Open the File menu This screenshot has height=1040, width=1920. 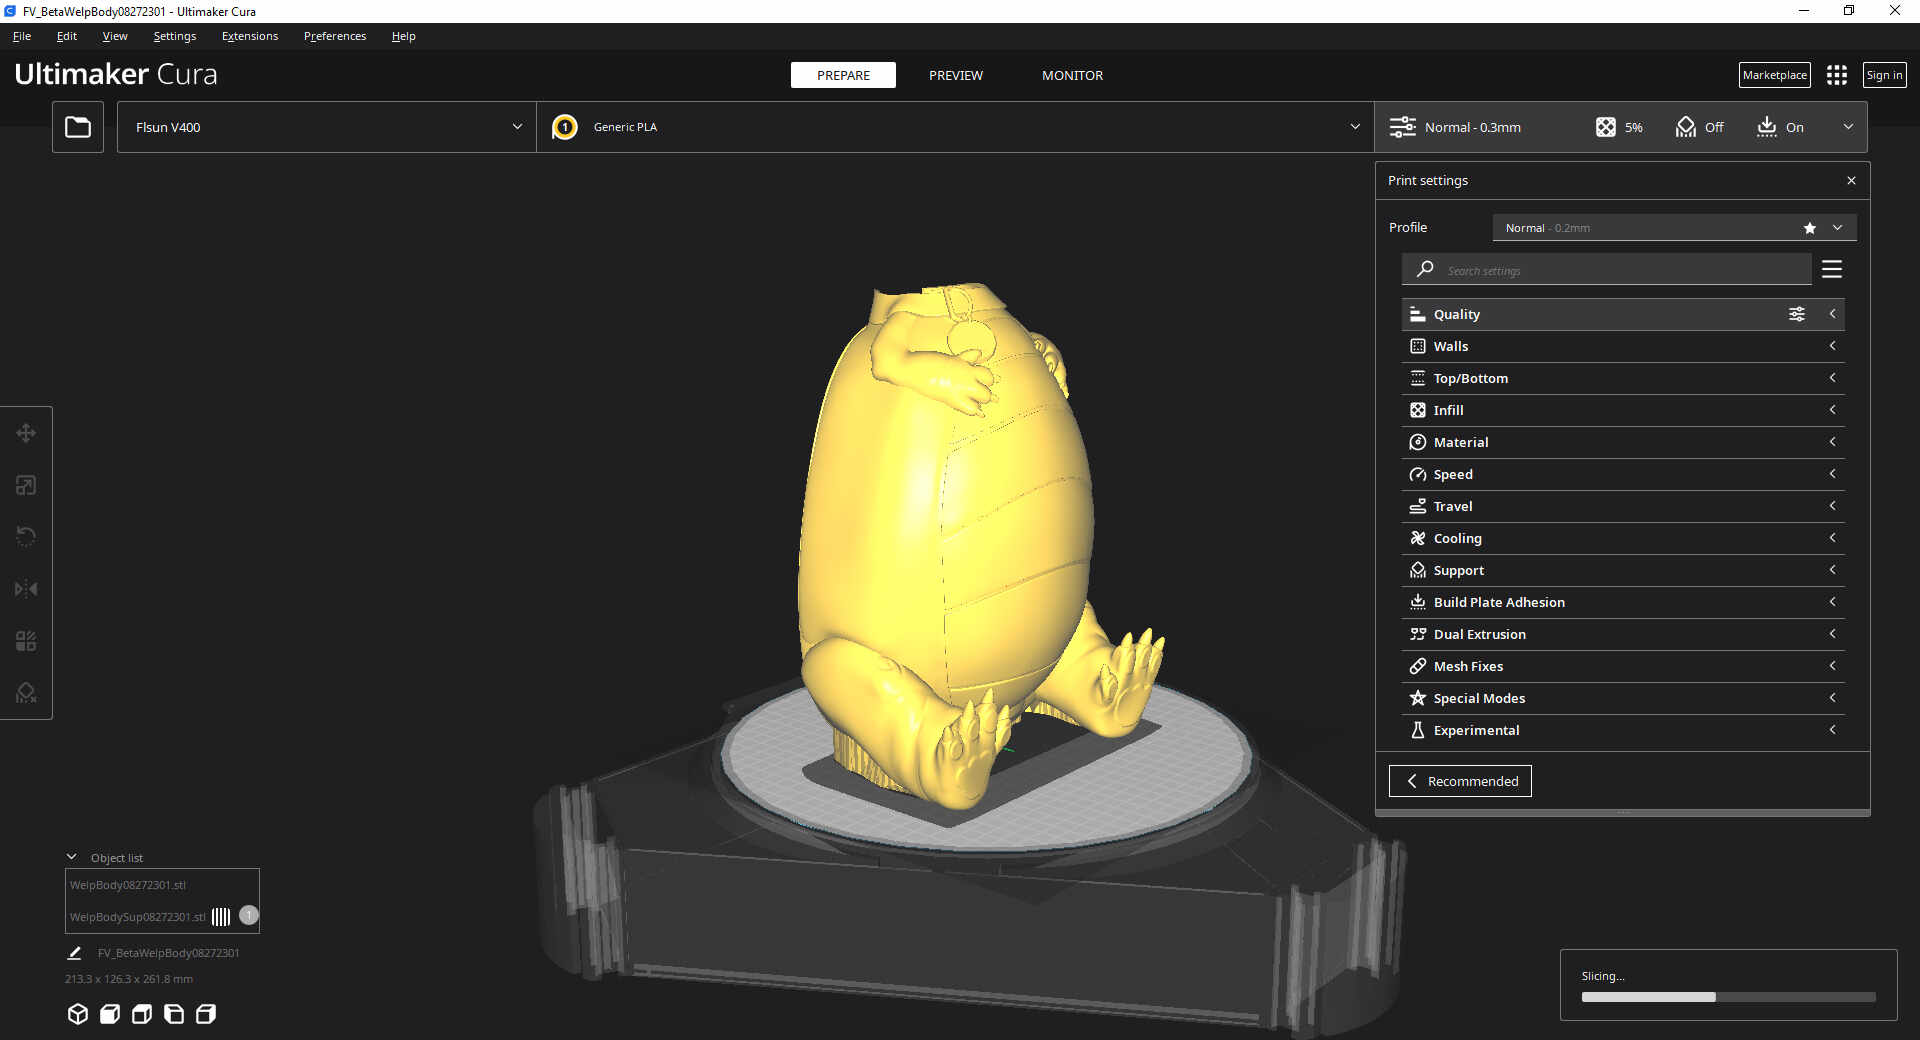[22, 36]
